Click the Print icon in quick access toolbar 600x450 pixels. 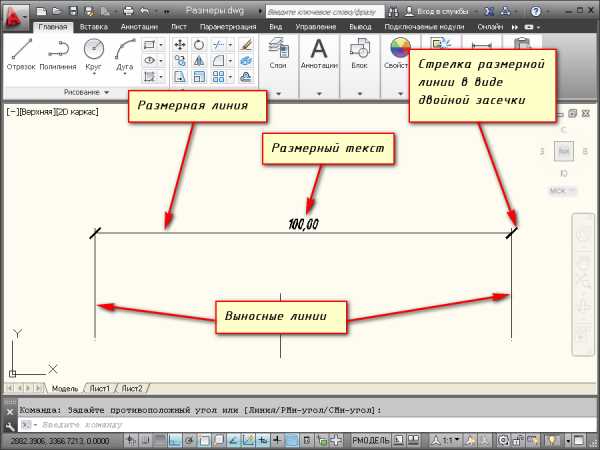click(129, 11)
